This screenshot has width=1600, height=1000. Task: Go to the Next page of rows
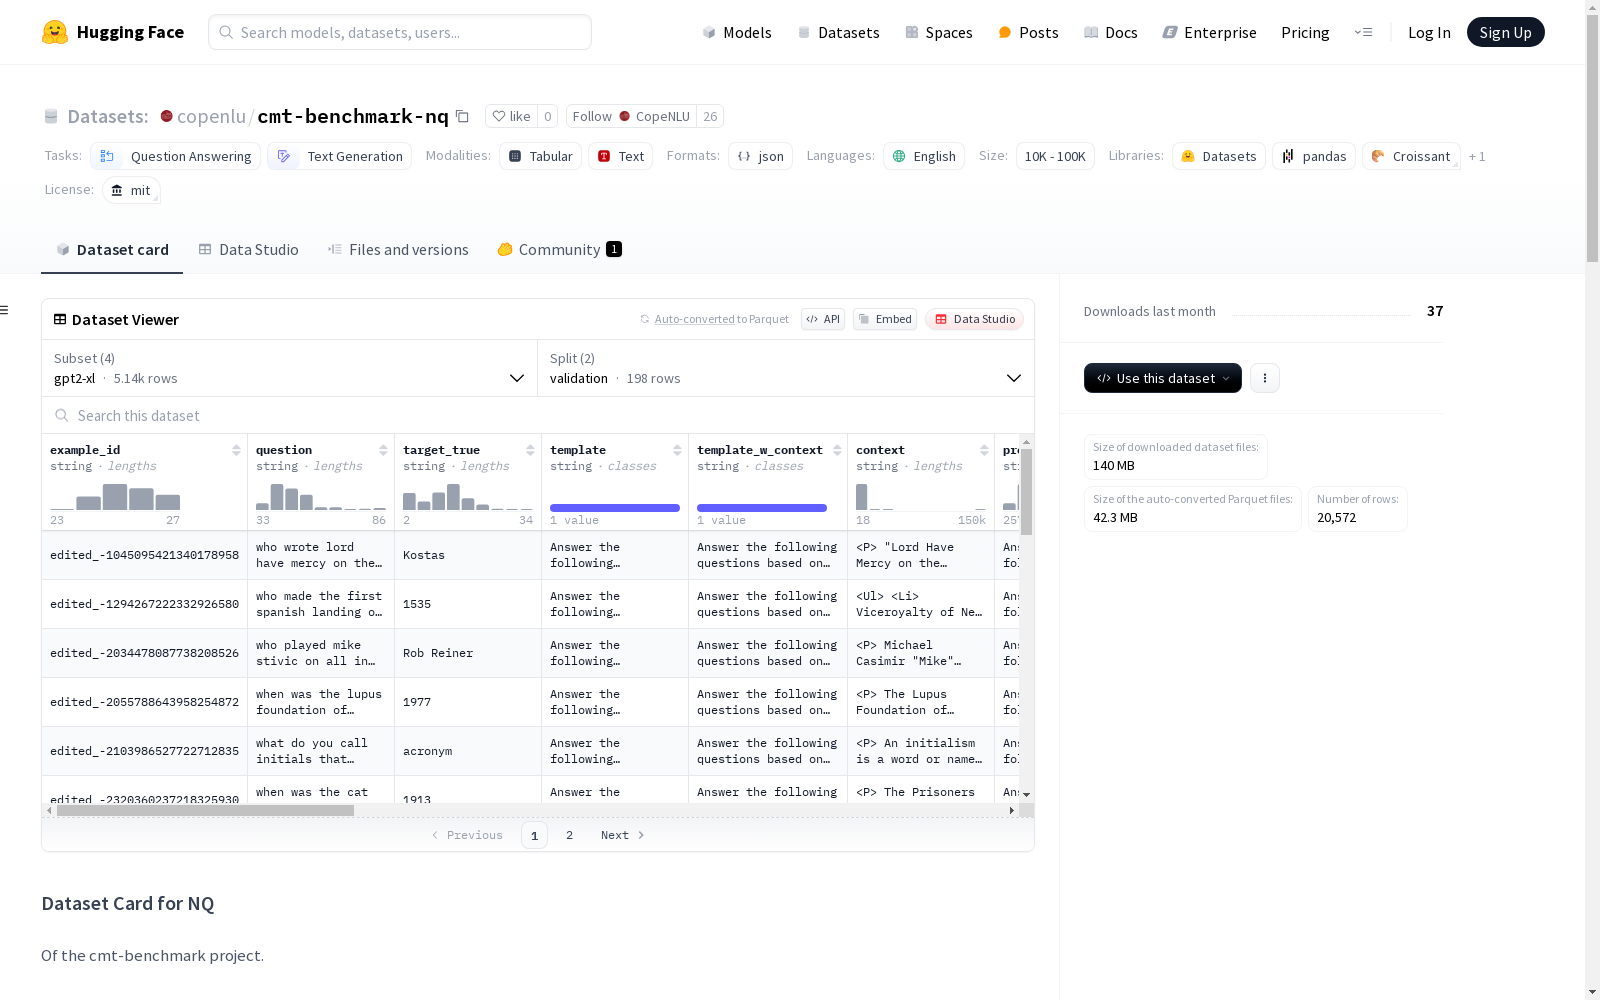click(x=622, y=835)
